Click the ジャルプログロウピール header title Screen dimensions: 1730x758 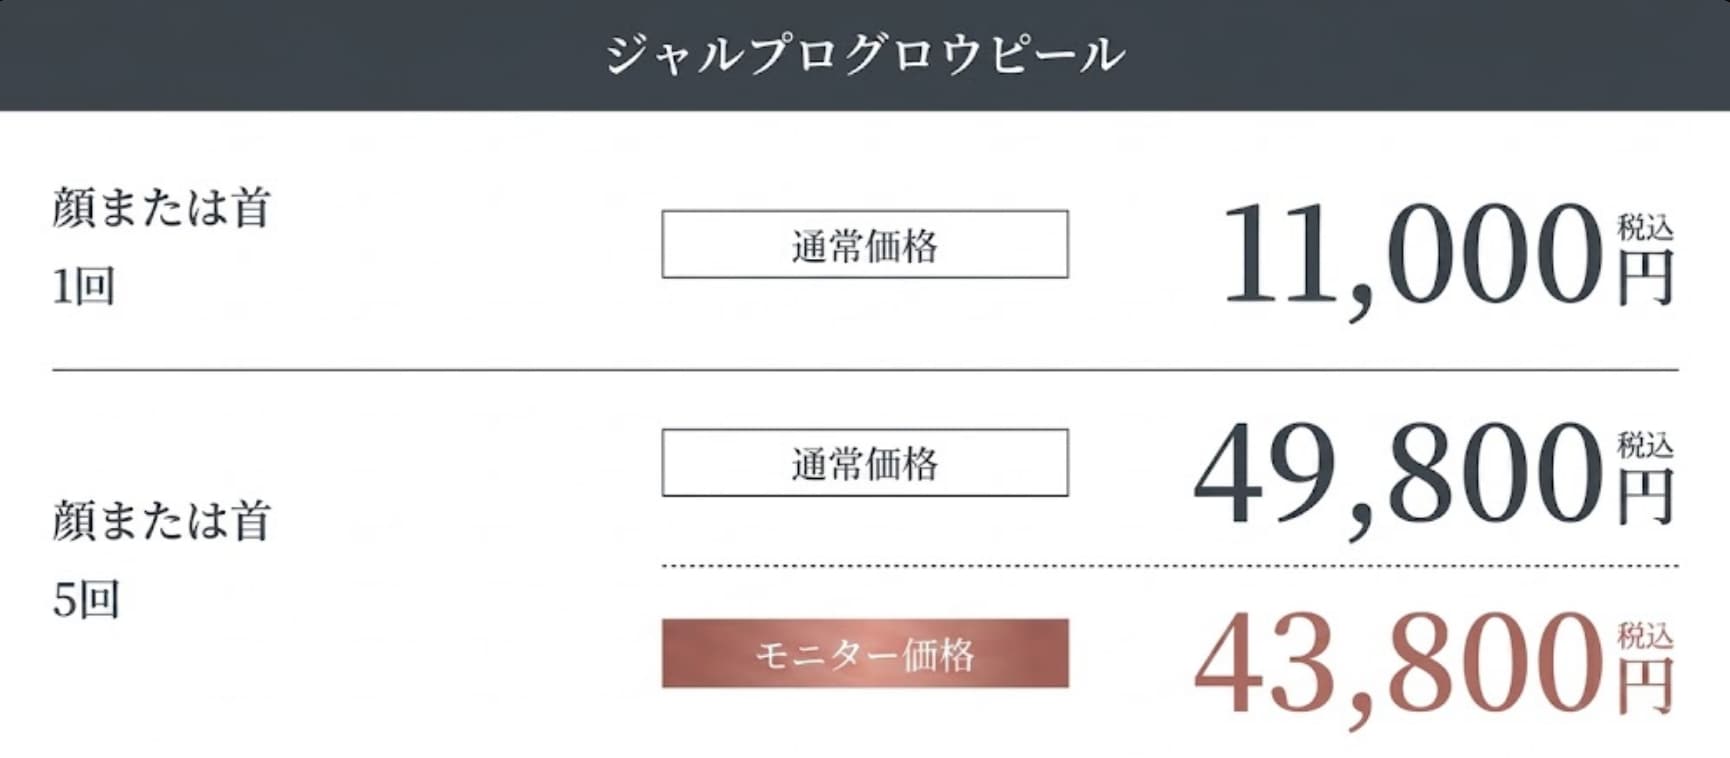pos(865,54)
